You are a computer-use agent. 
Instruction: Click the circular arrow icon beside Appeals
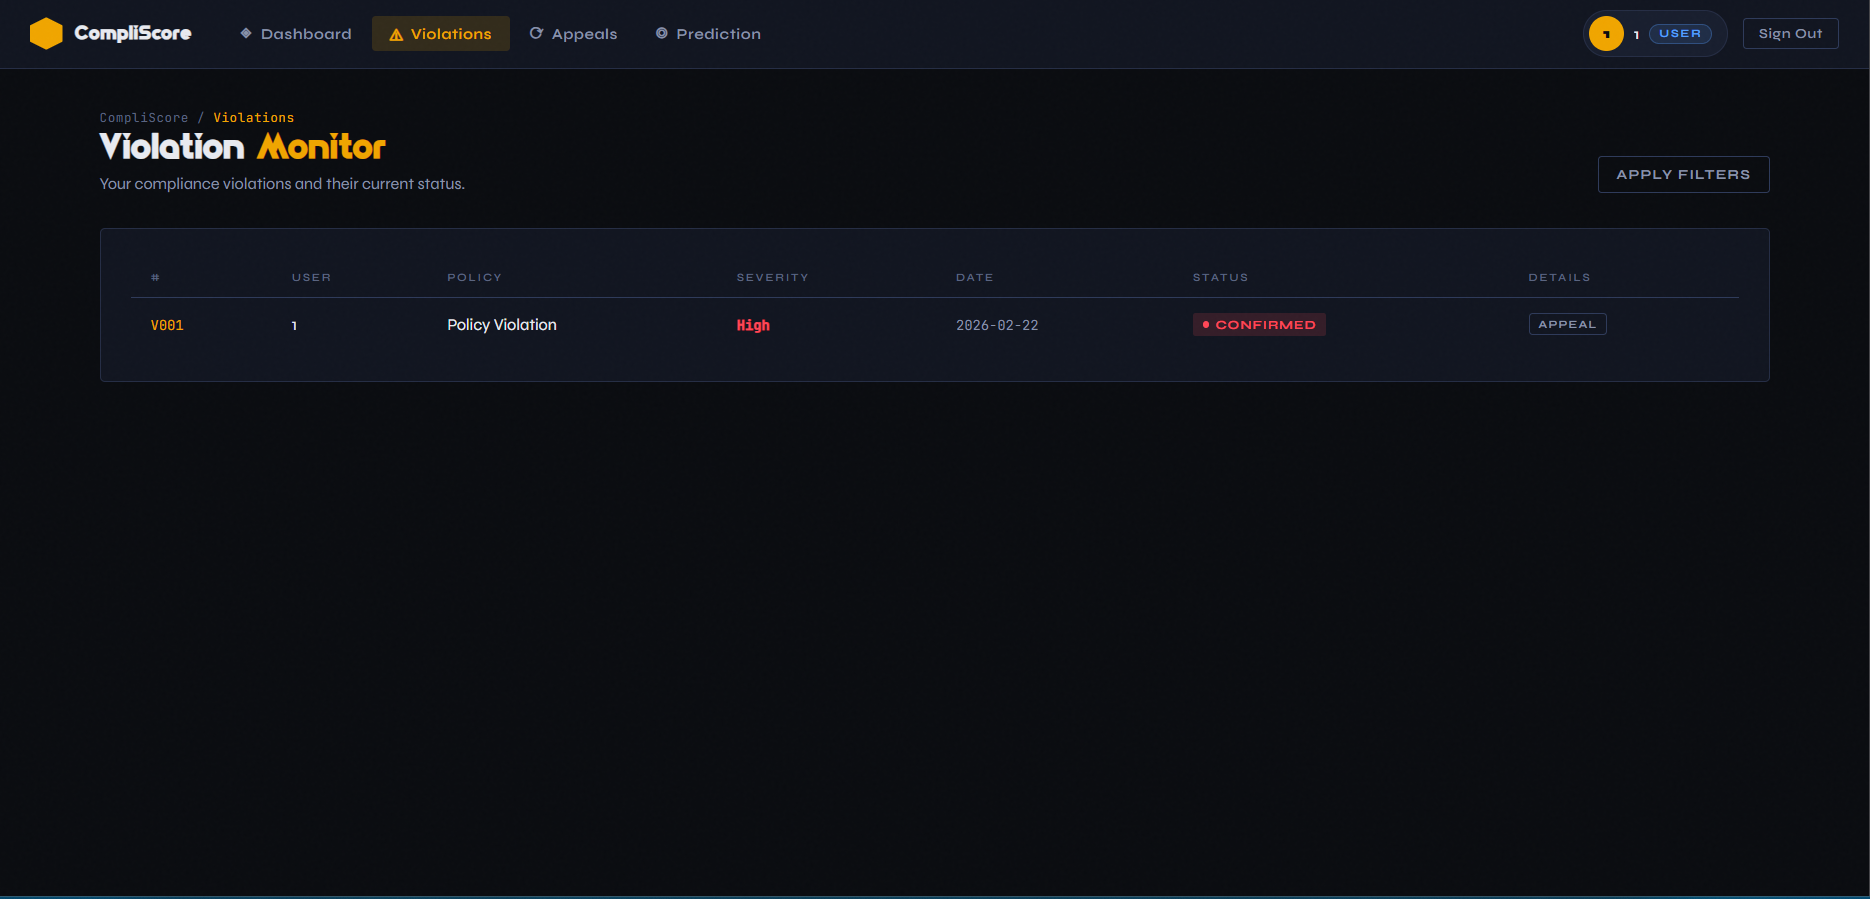pos(537,34)
